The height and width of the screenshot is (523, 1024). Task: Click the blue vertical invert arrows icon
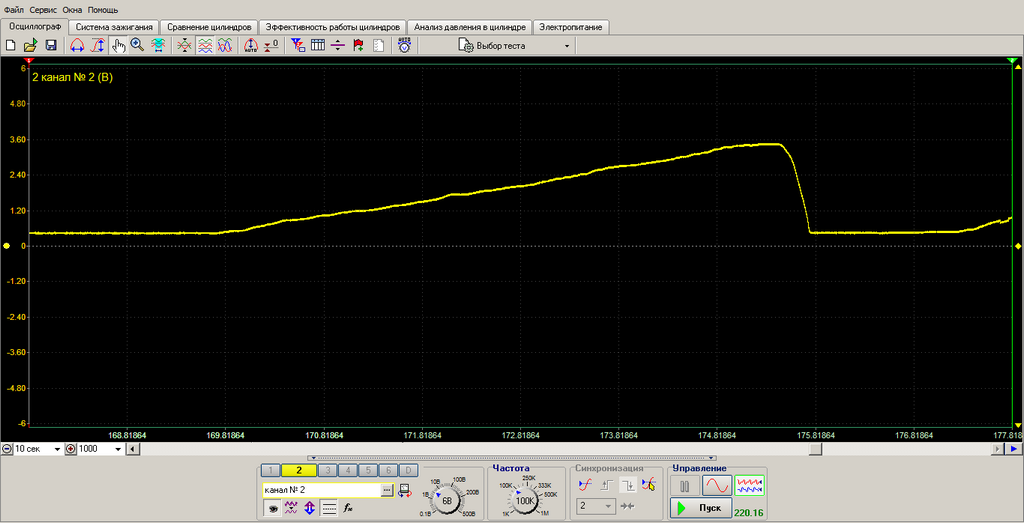point(310,507)
